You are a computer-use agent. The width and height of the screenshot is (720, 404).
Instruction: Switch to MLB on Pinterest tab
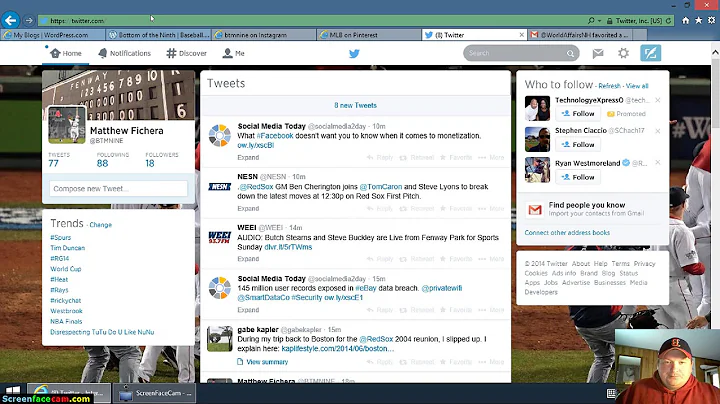[369, 35]
